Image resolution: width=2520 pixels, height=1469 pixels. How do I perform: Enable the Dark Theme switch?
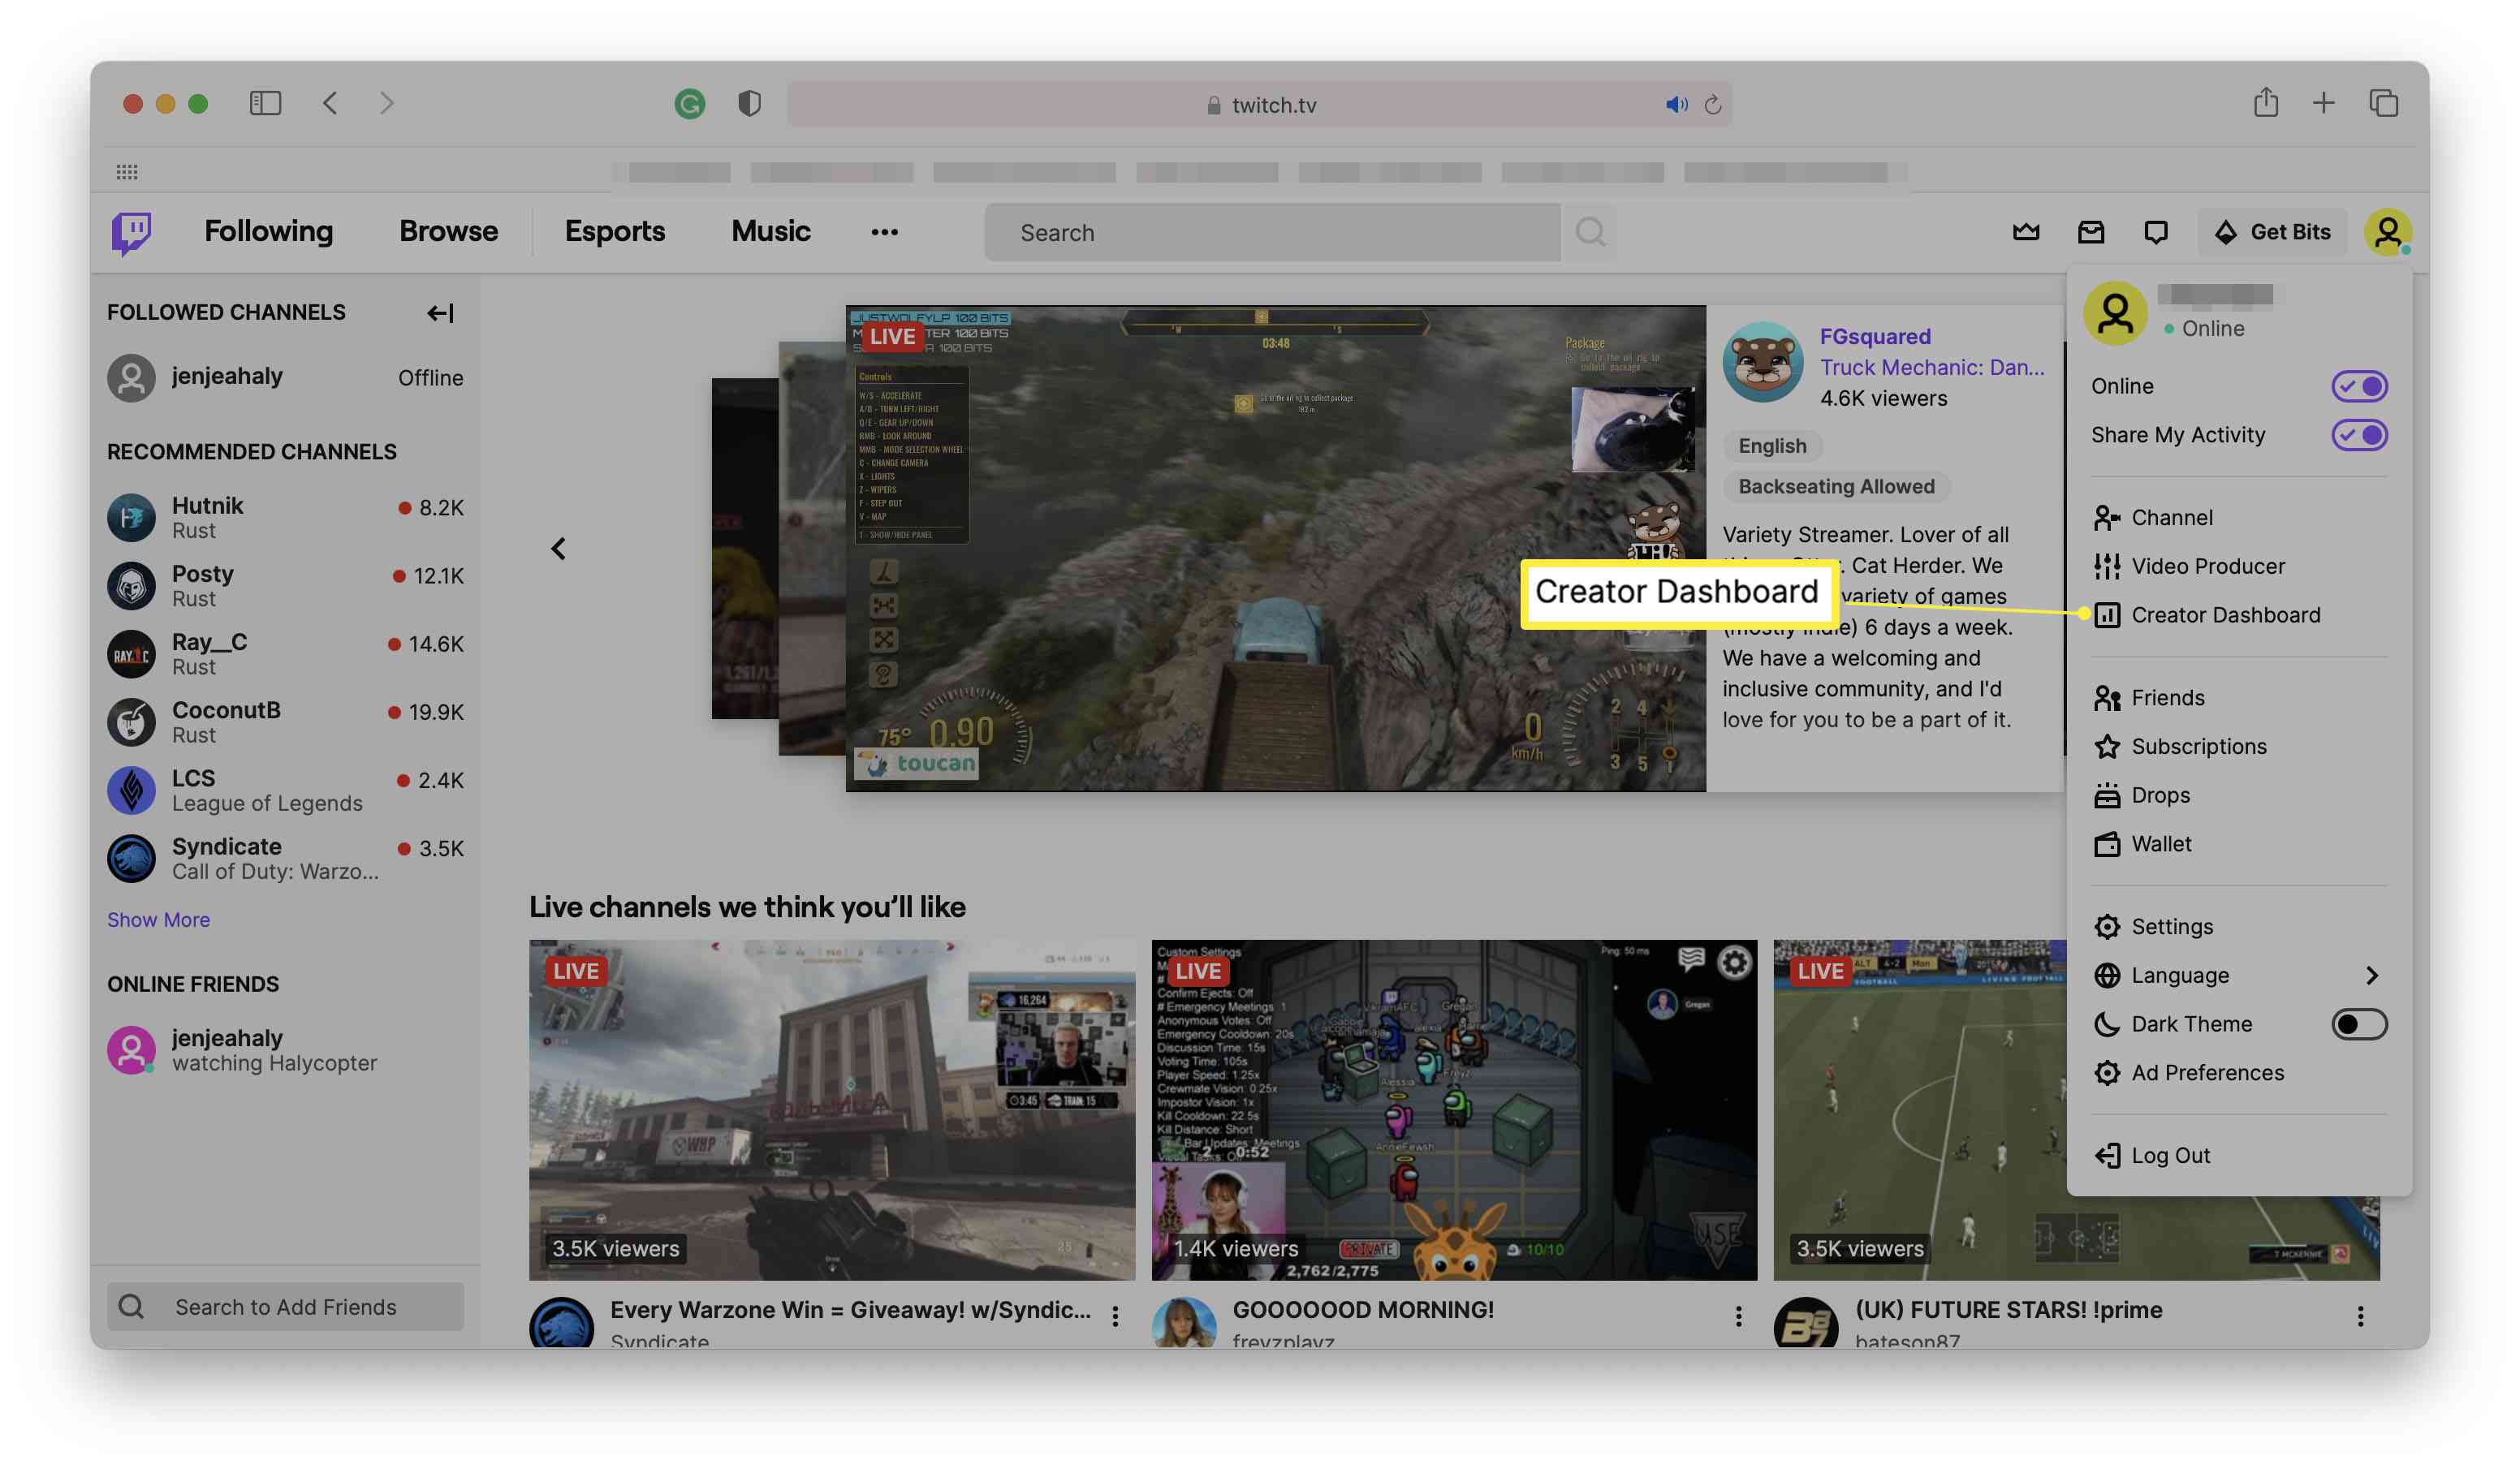(x=2359, y=1024)
